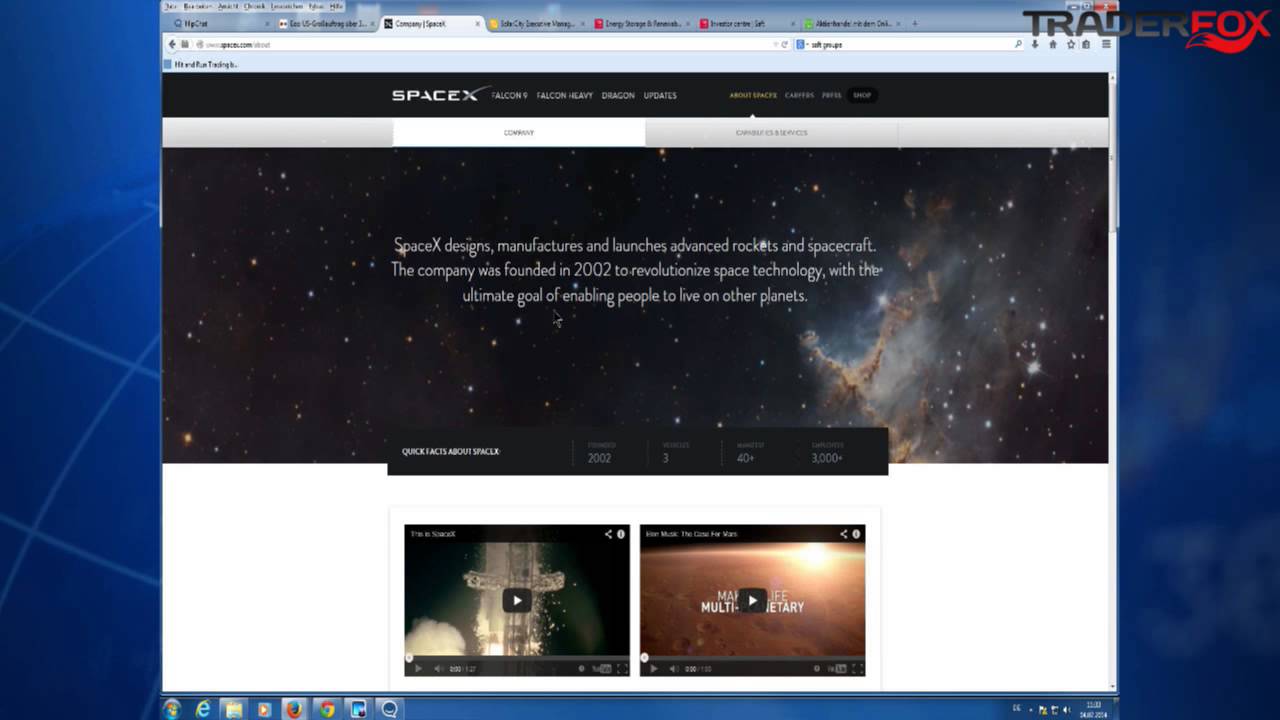Share the 'This is SpaceX' video

pyautogui.click(x=608, y=534)
